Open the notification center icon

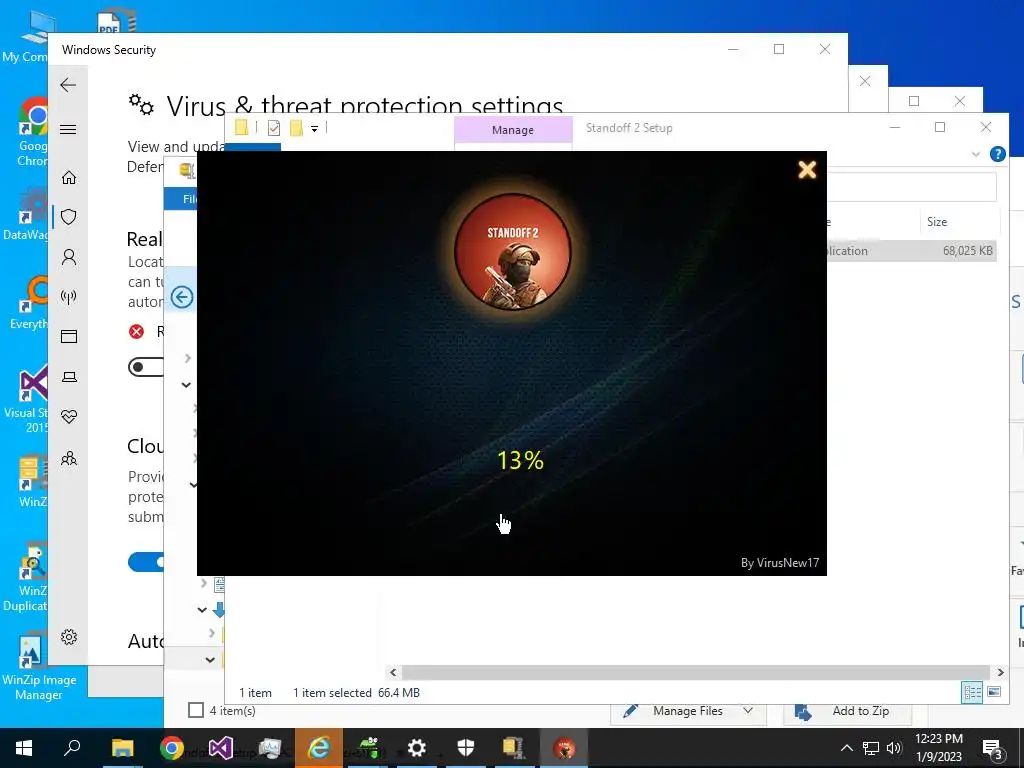(x=993, y=749)
